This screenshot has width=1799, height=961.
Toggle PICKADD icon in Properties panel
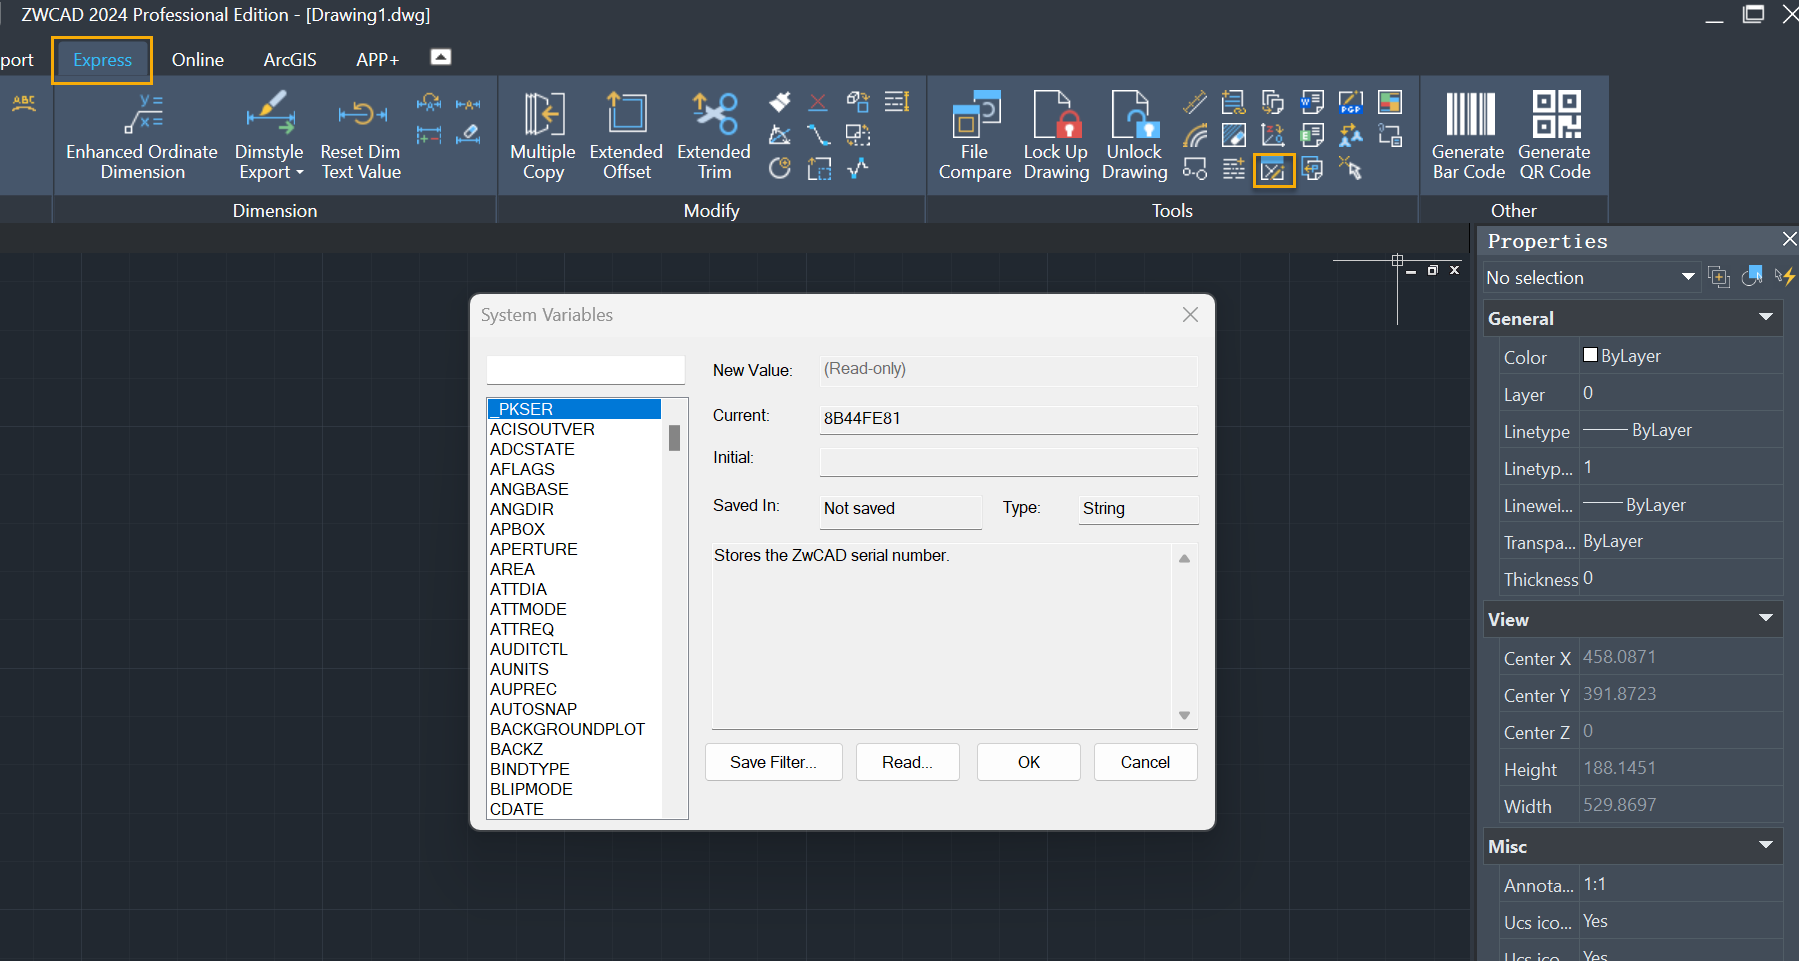[x=1719, y=277]
